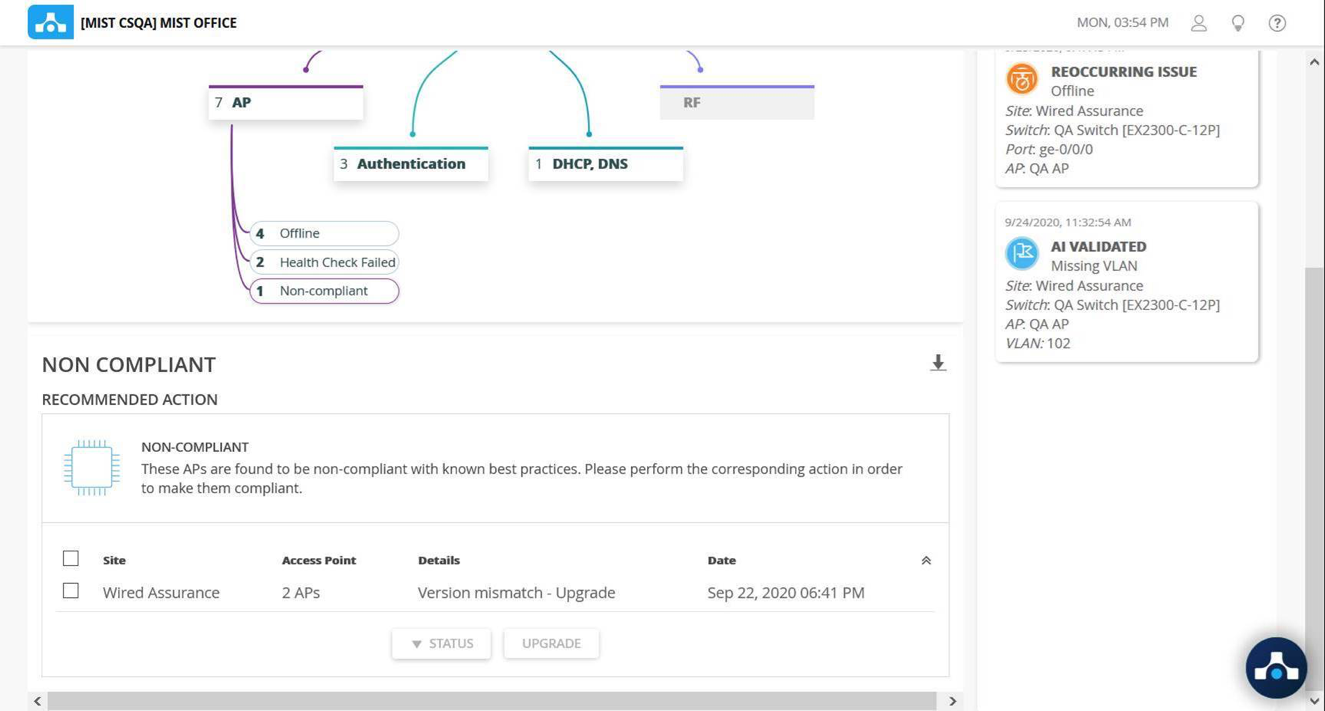The width and height of the screenshot is (1325, 711).
Task: Open the Authentication category node
Action: [411, 164]
